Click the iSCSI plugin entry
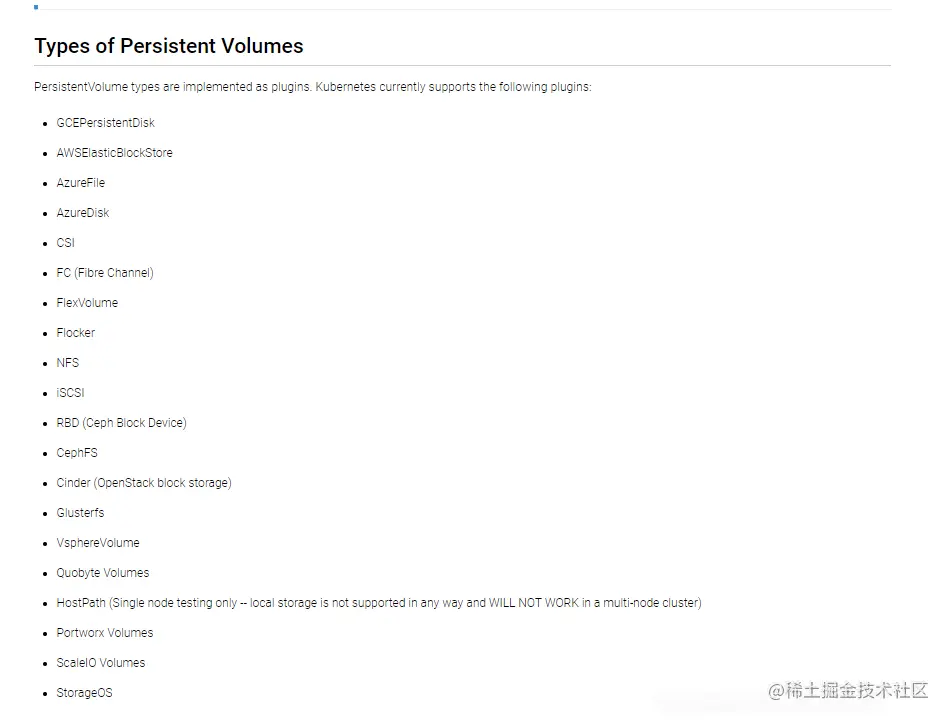The image size is (949, 721). (x=70, y=393)
